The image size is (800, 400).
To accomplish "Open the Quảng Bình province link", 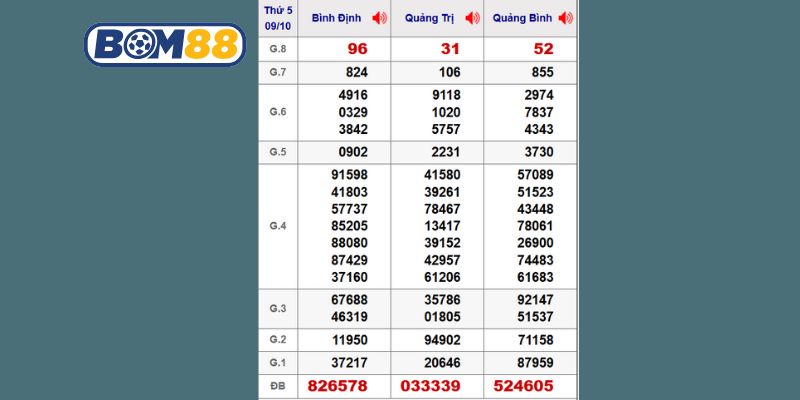I will pos(522,18).
